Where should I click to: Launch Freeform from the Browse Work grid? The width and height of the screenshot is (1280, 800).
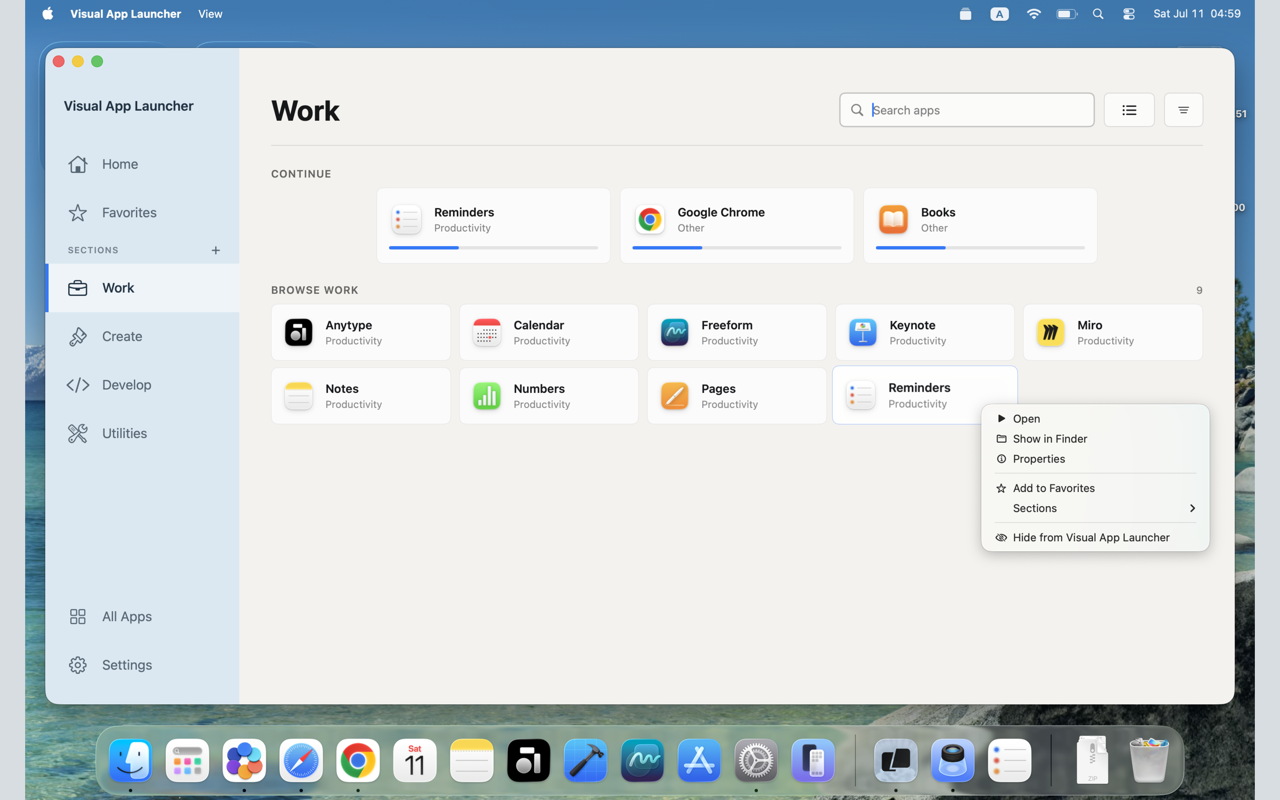[737, 332]
